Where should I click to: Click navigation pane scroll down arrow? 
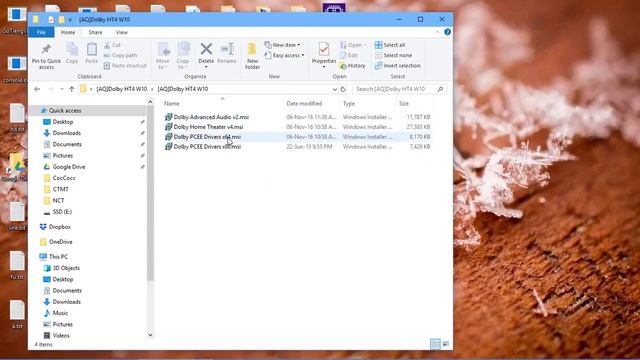(x=150, y=335)
